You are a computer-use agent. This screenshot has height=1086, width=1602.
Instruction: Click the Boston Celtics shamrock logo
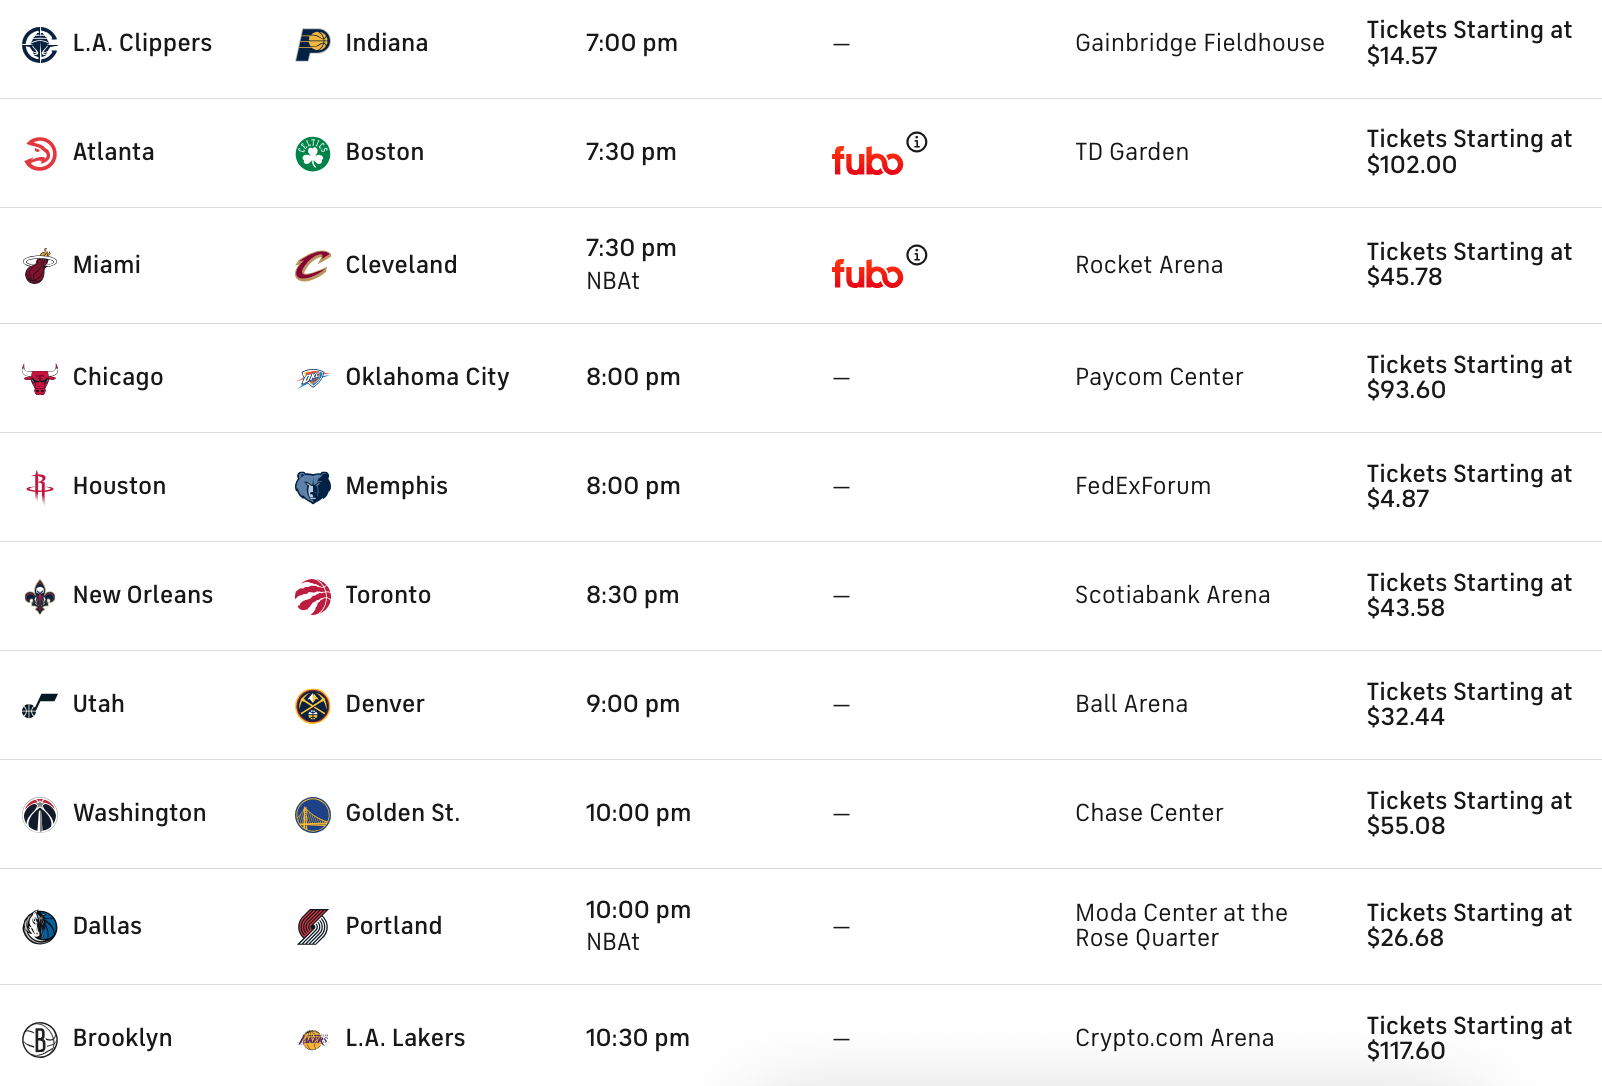(313, 153)
